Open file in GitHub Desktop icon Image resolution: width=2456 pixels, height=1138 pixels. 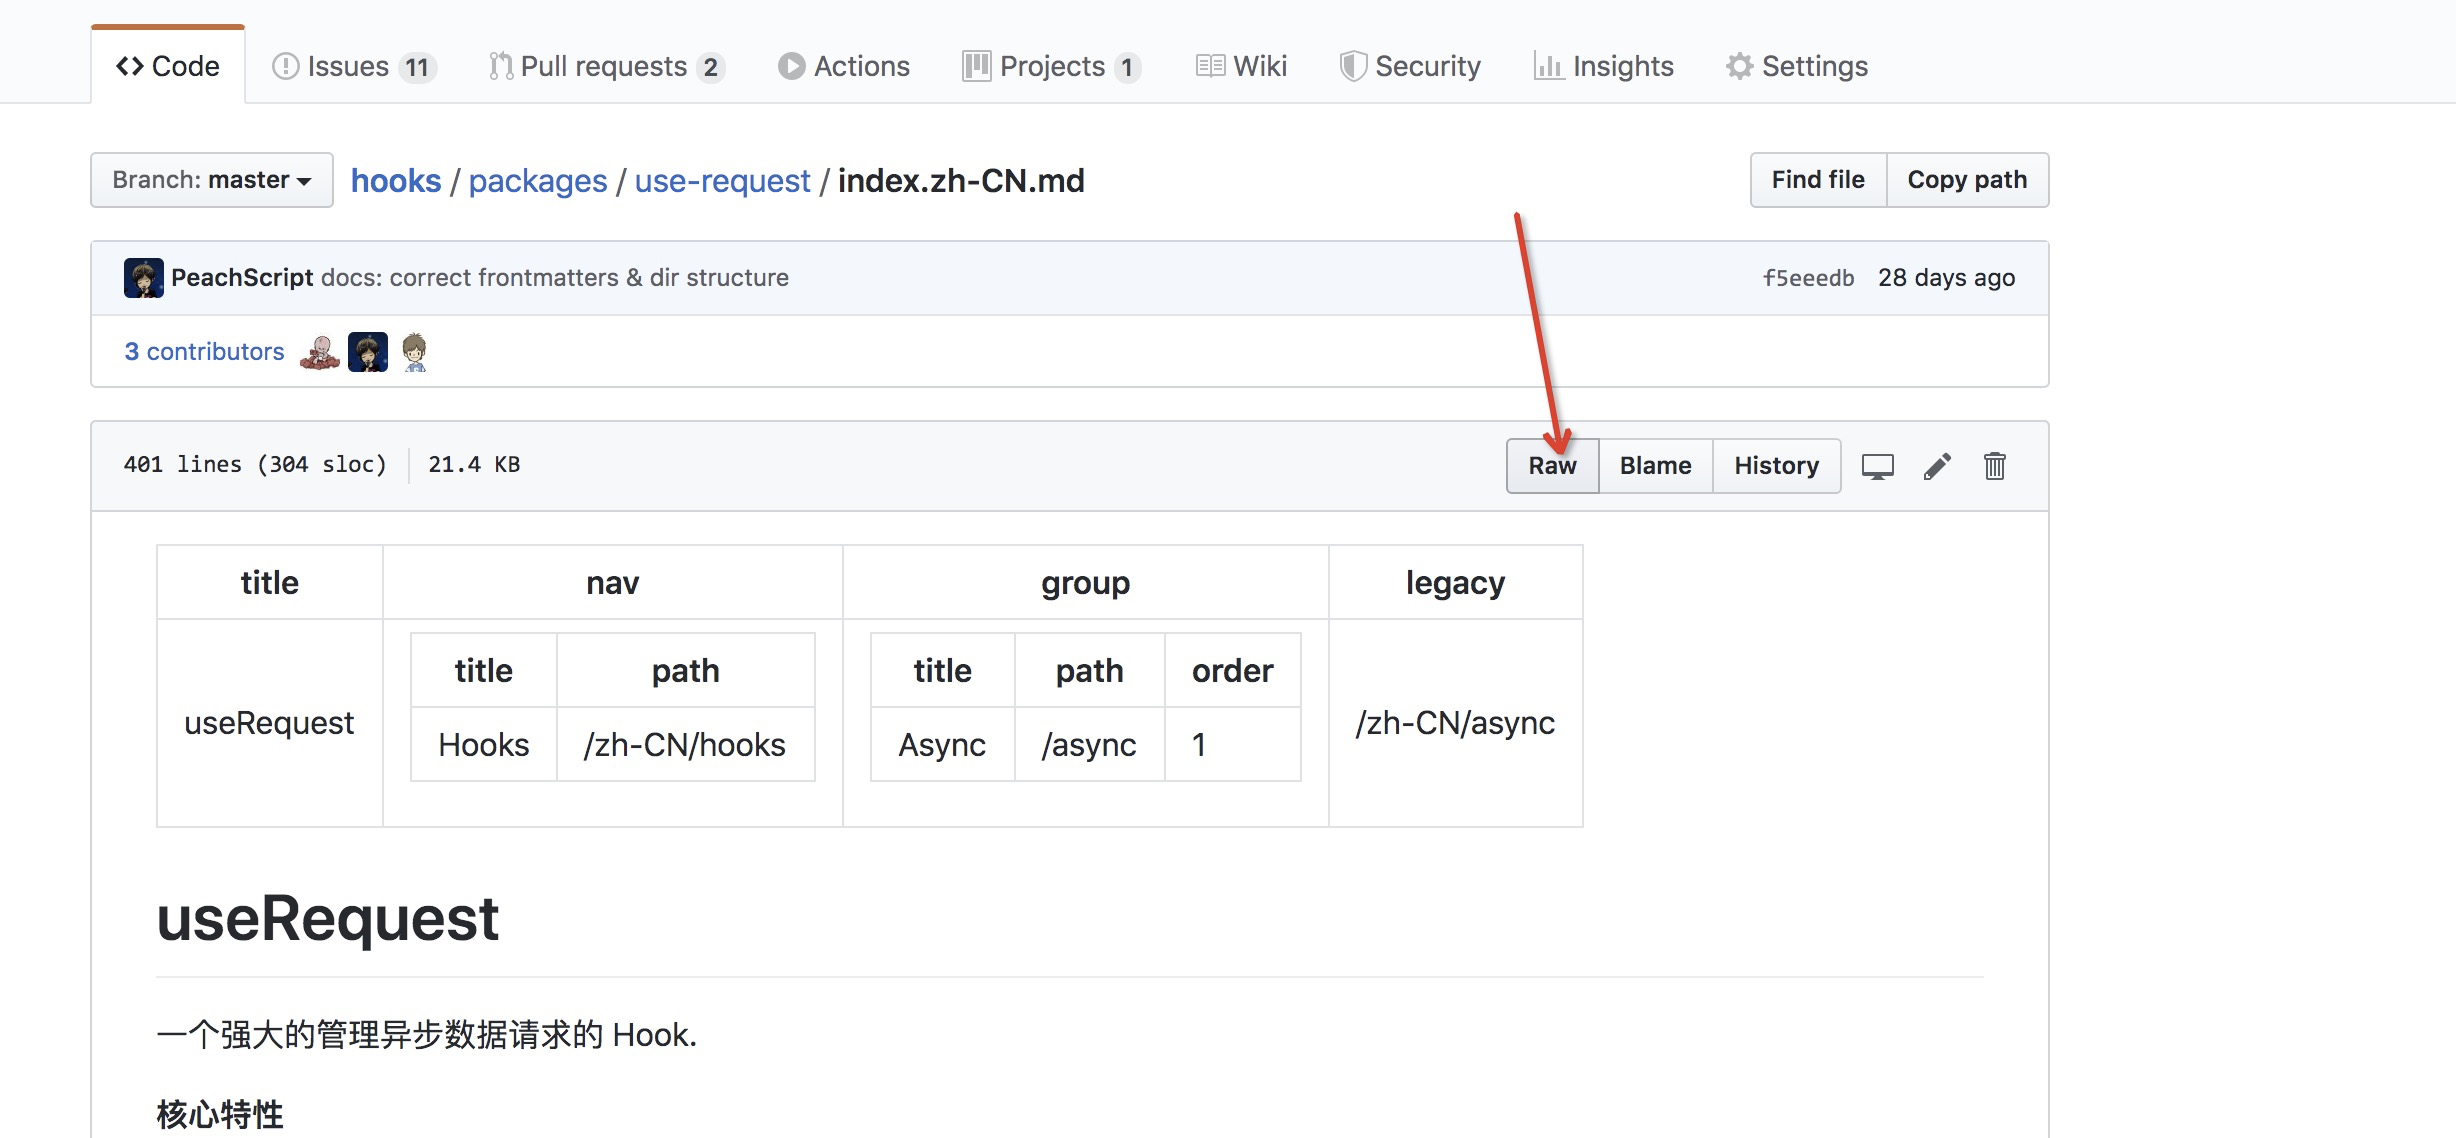click(1877, 466)
